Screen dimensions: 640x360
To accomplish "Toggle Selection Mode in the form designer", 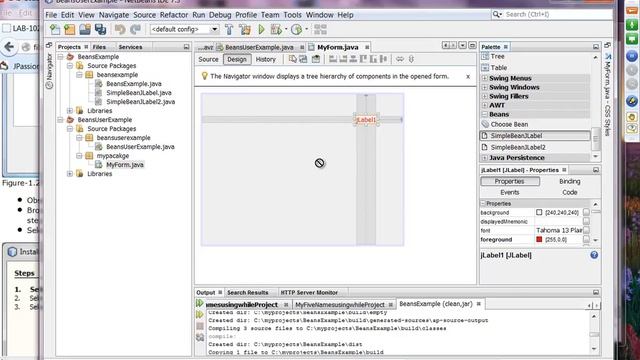I will 293,59.
